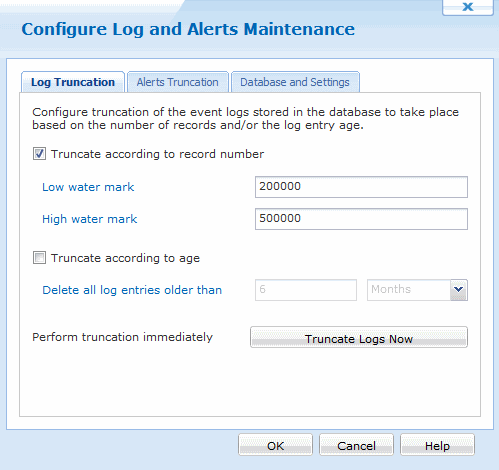Close the Configure Log and Alerts Maintenance dialog
The width and height of the screenshot is (499, 470).
point(468,7)
